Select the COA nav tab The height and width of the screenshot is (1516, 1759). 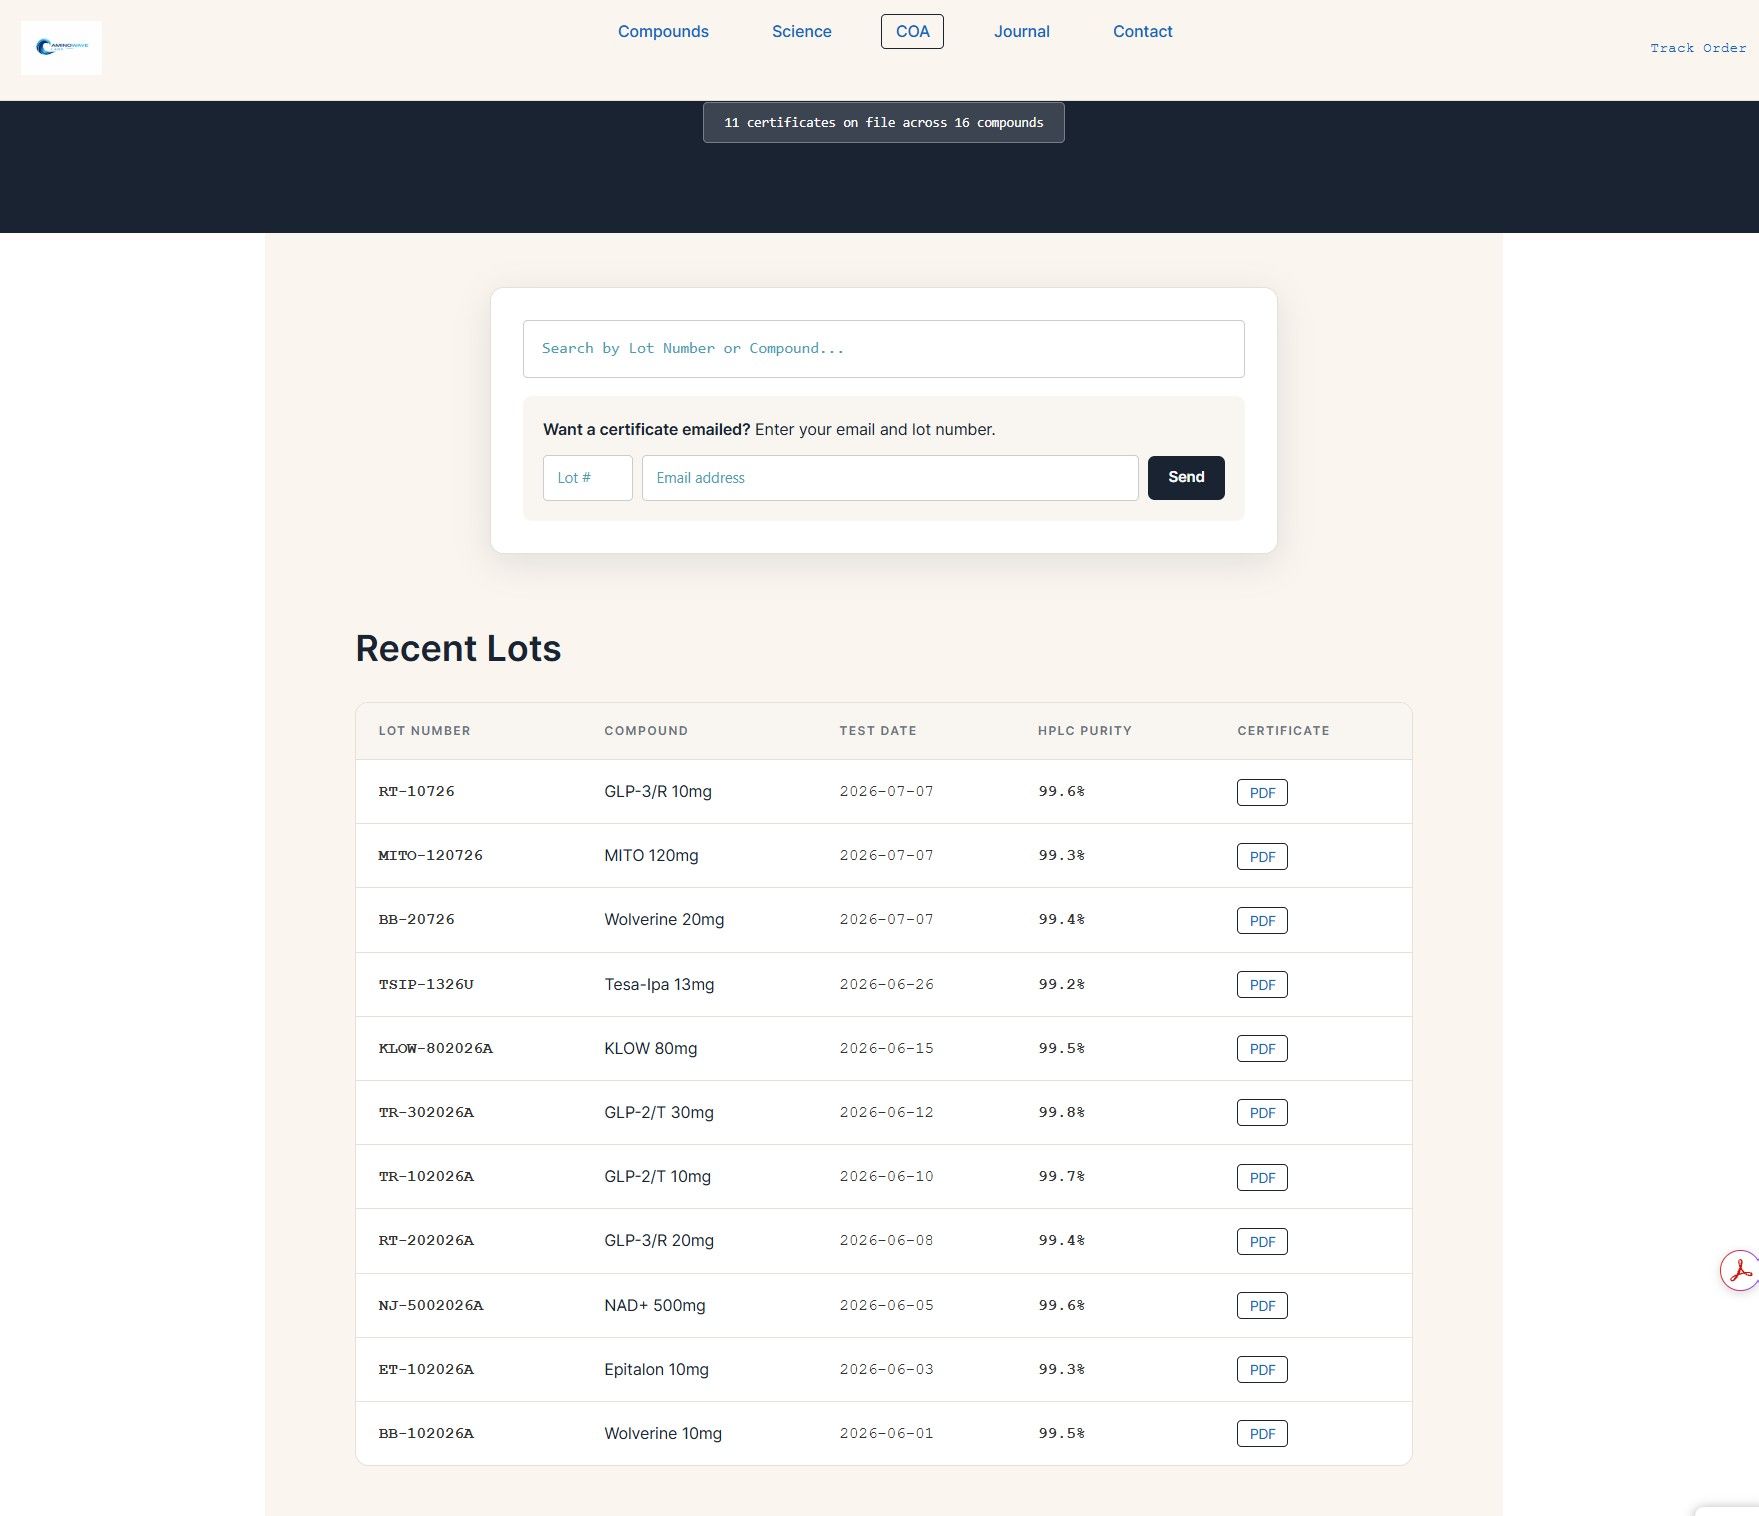pyautogui.click(x=912, y=32)
